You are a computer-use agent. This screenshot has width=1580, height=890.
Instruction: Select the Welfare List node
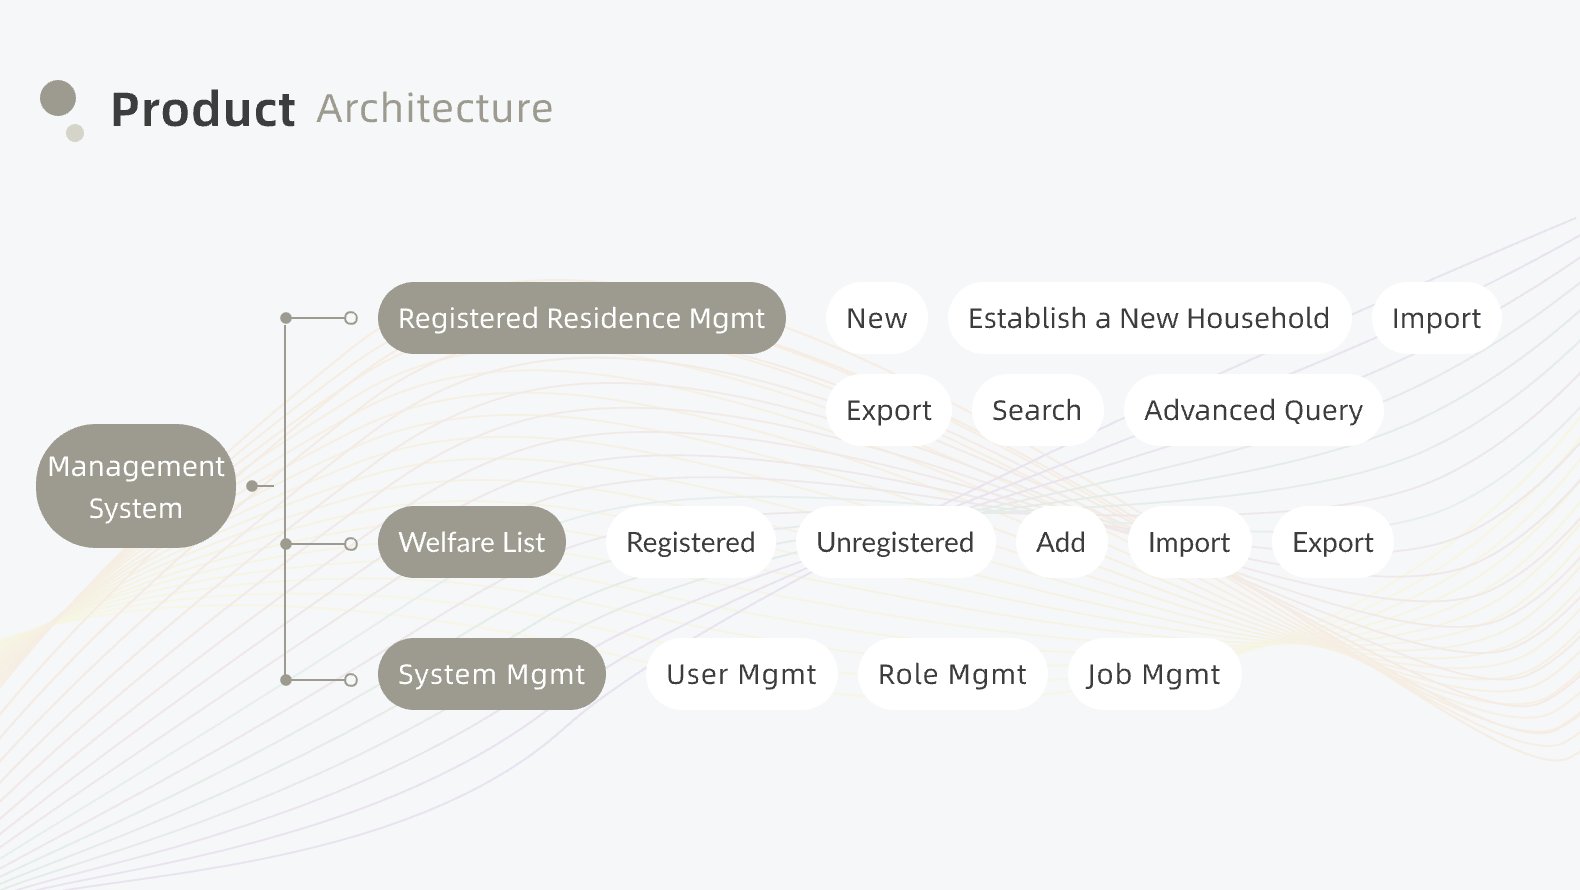click(471, 542)
